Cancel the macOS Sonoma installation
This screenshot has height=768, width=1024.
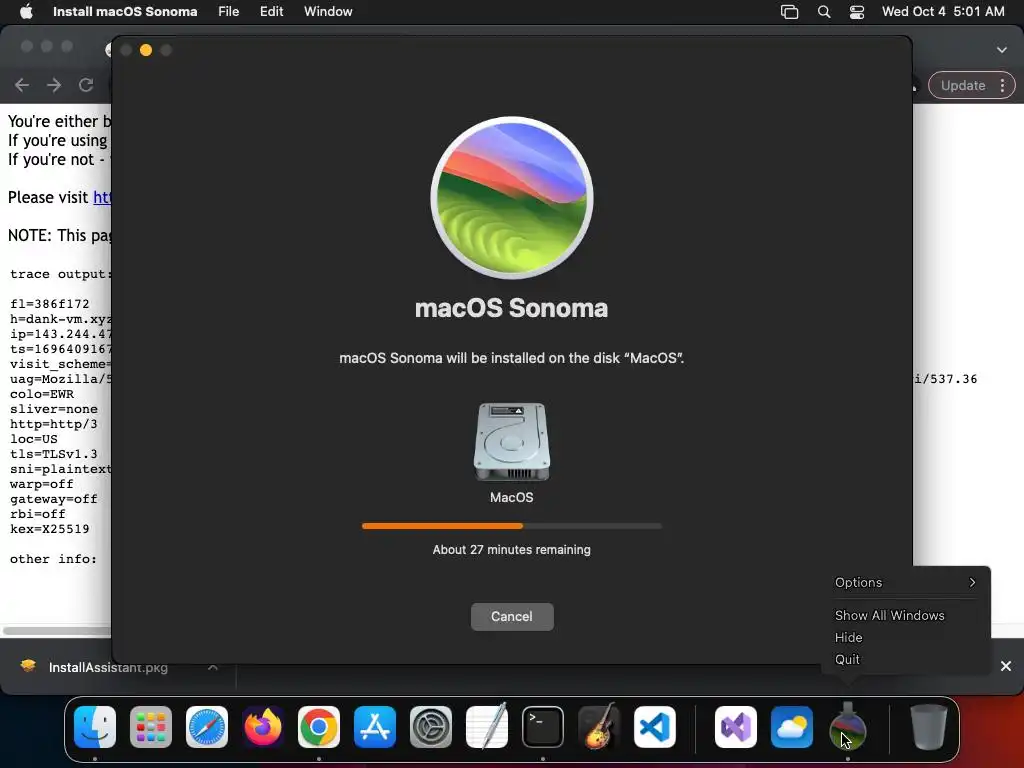(x=512, y=616)
